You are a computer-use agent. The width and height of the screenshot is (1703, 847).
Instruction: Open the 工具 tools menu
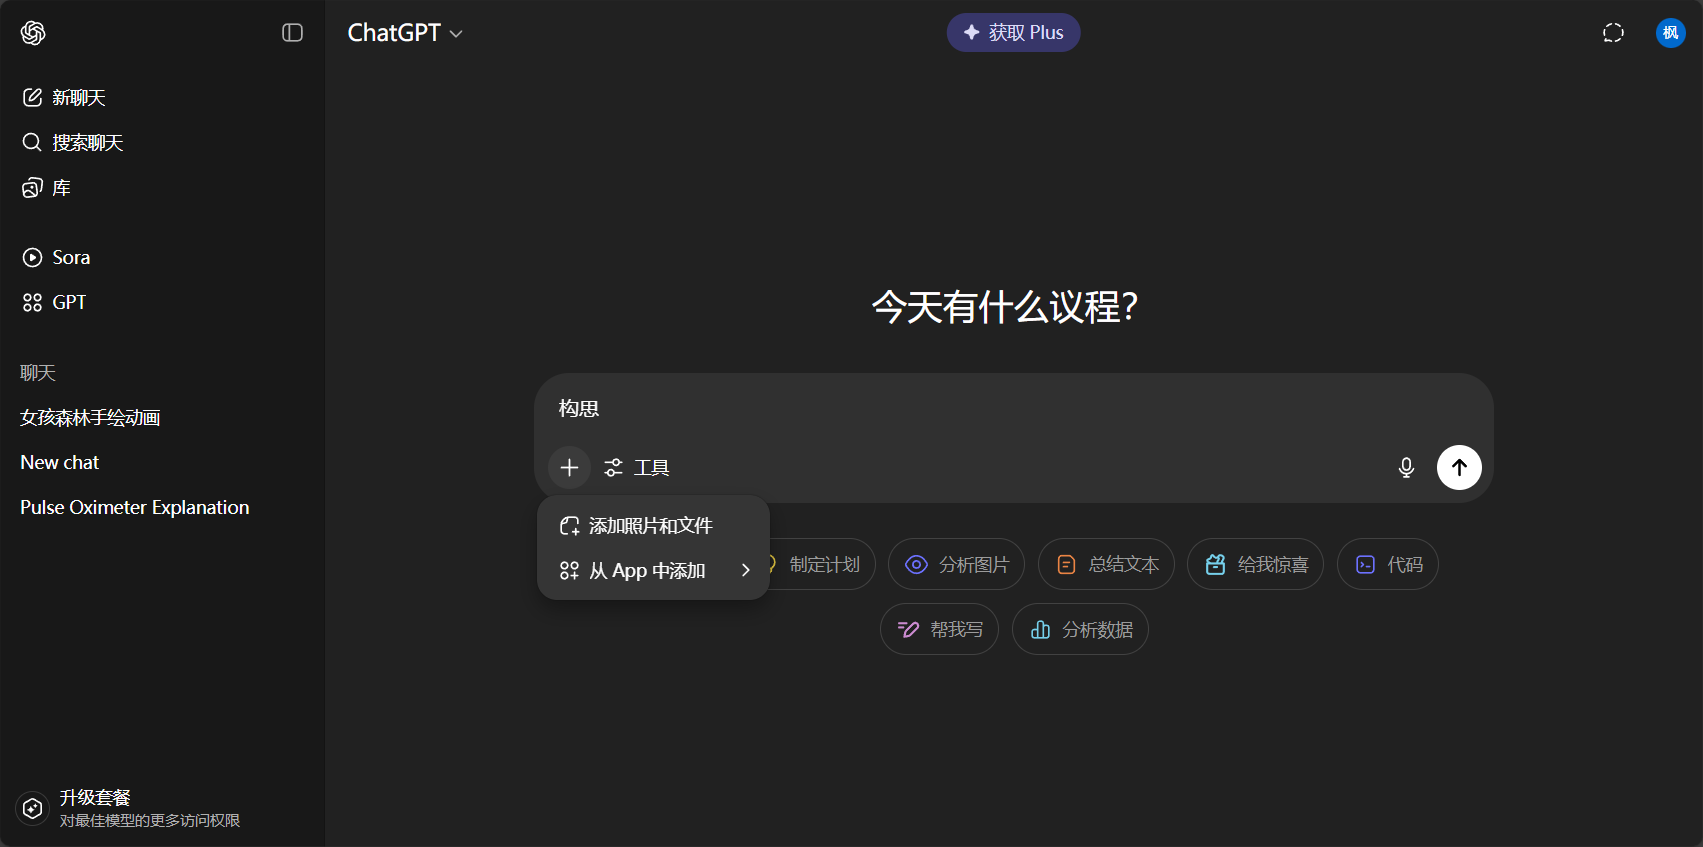pos(637,467)
